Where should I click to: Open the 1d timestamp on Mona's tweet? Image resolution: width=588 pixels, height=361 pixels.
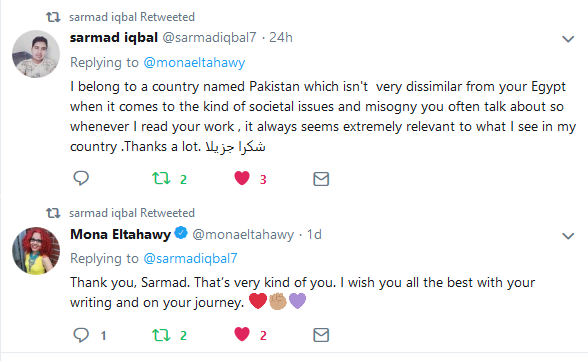tap(314, 234)
